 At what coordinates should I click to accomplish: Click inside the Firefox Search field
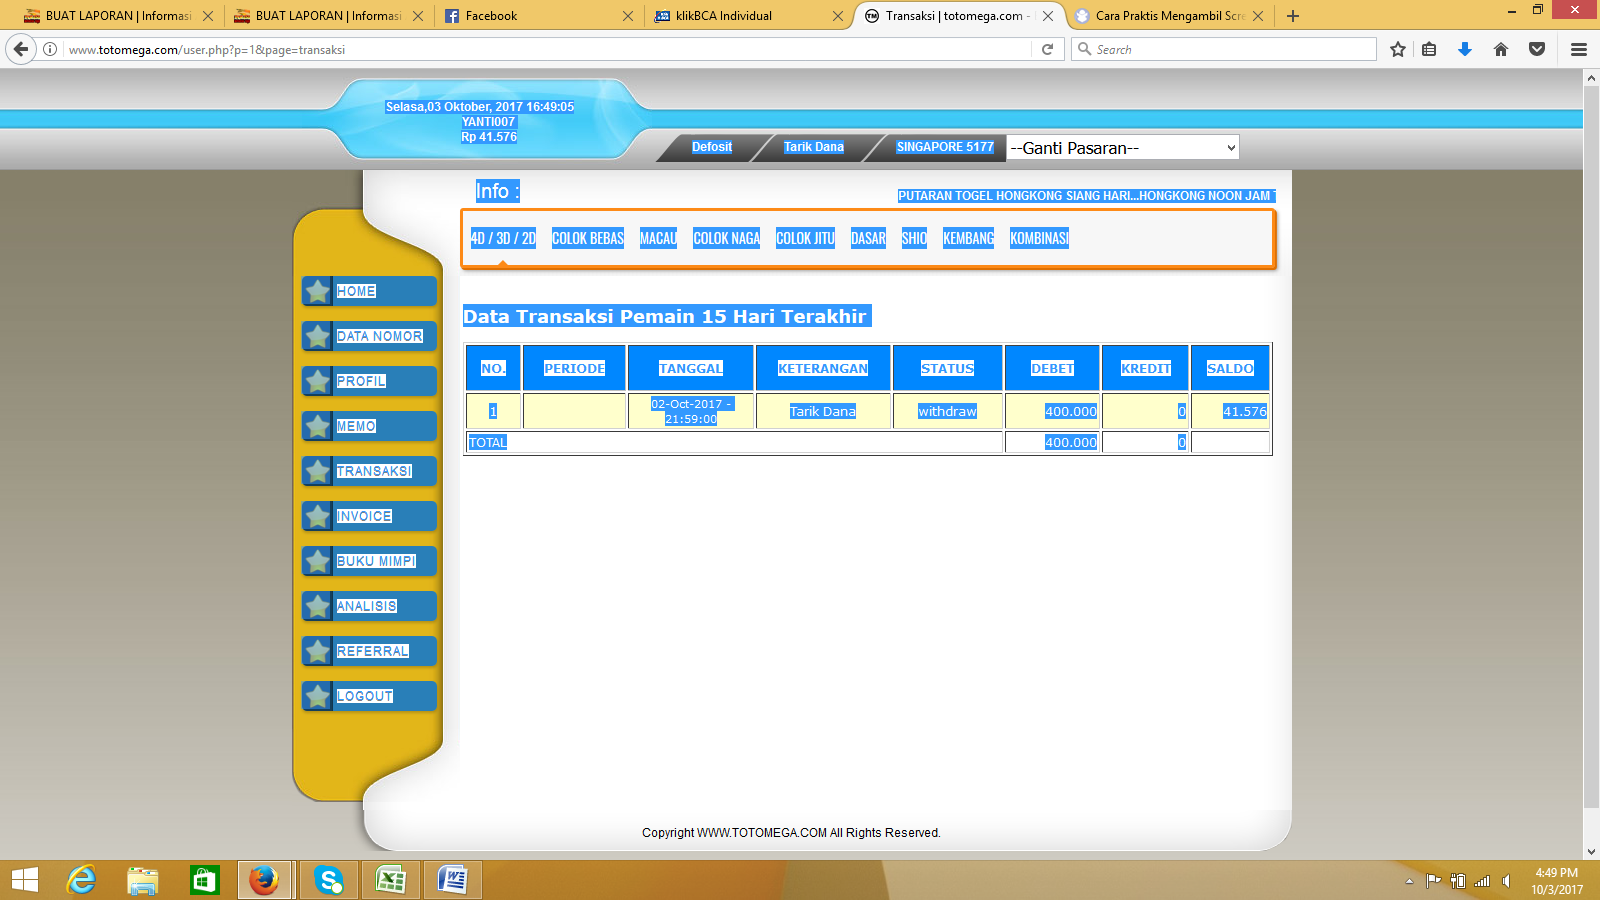[1230, 49]
